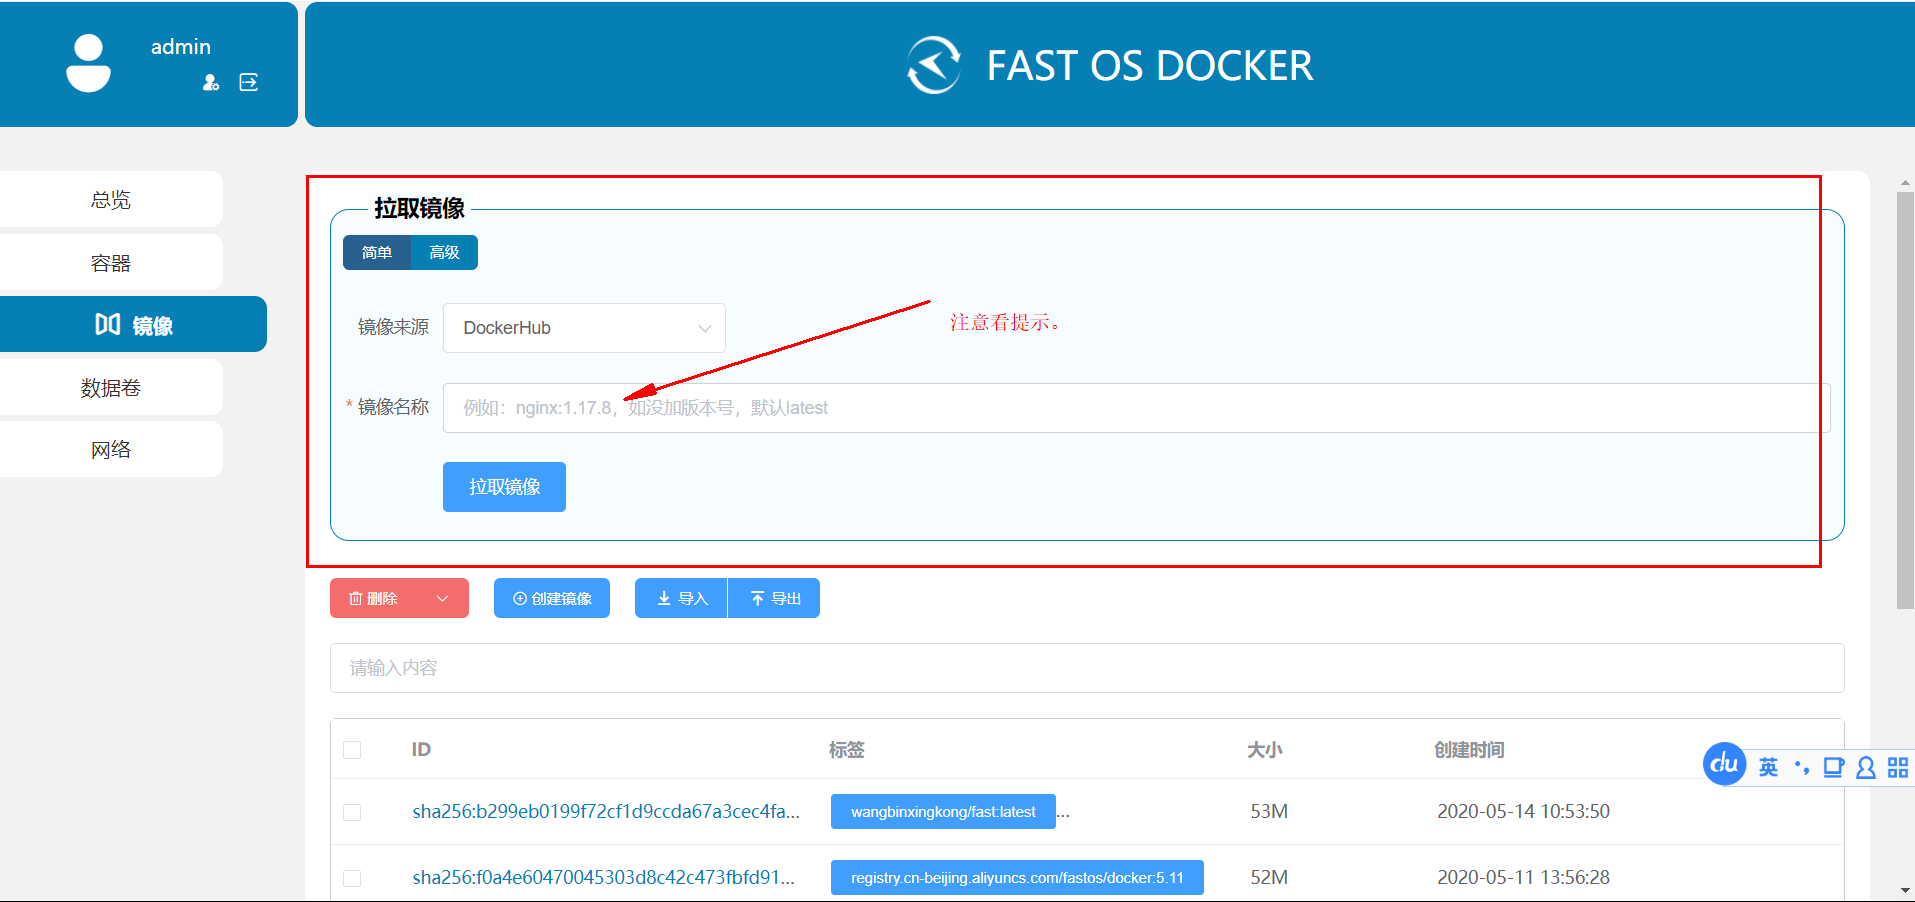Click the page vertical scrollbar thumb
Image resolution: width=1915 pixels, height=902 pixels.
pos(1905,400)
